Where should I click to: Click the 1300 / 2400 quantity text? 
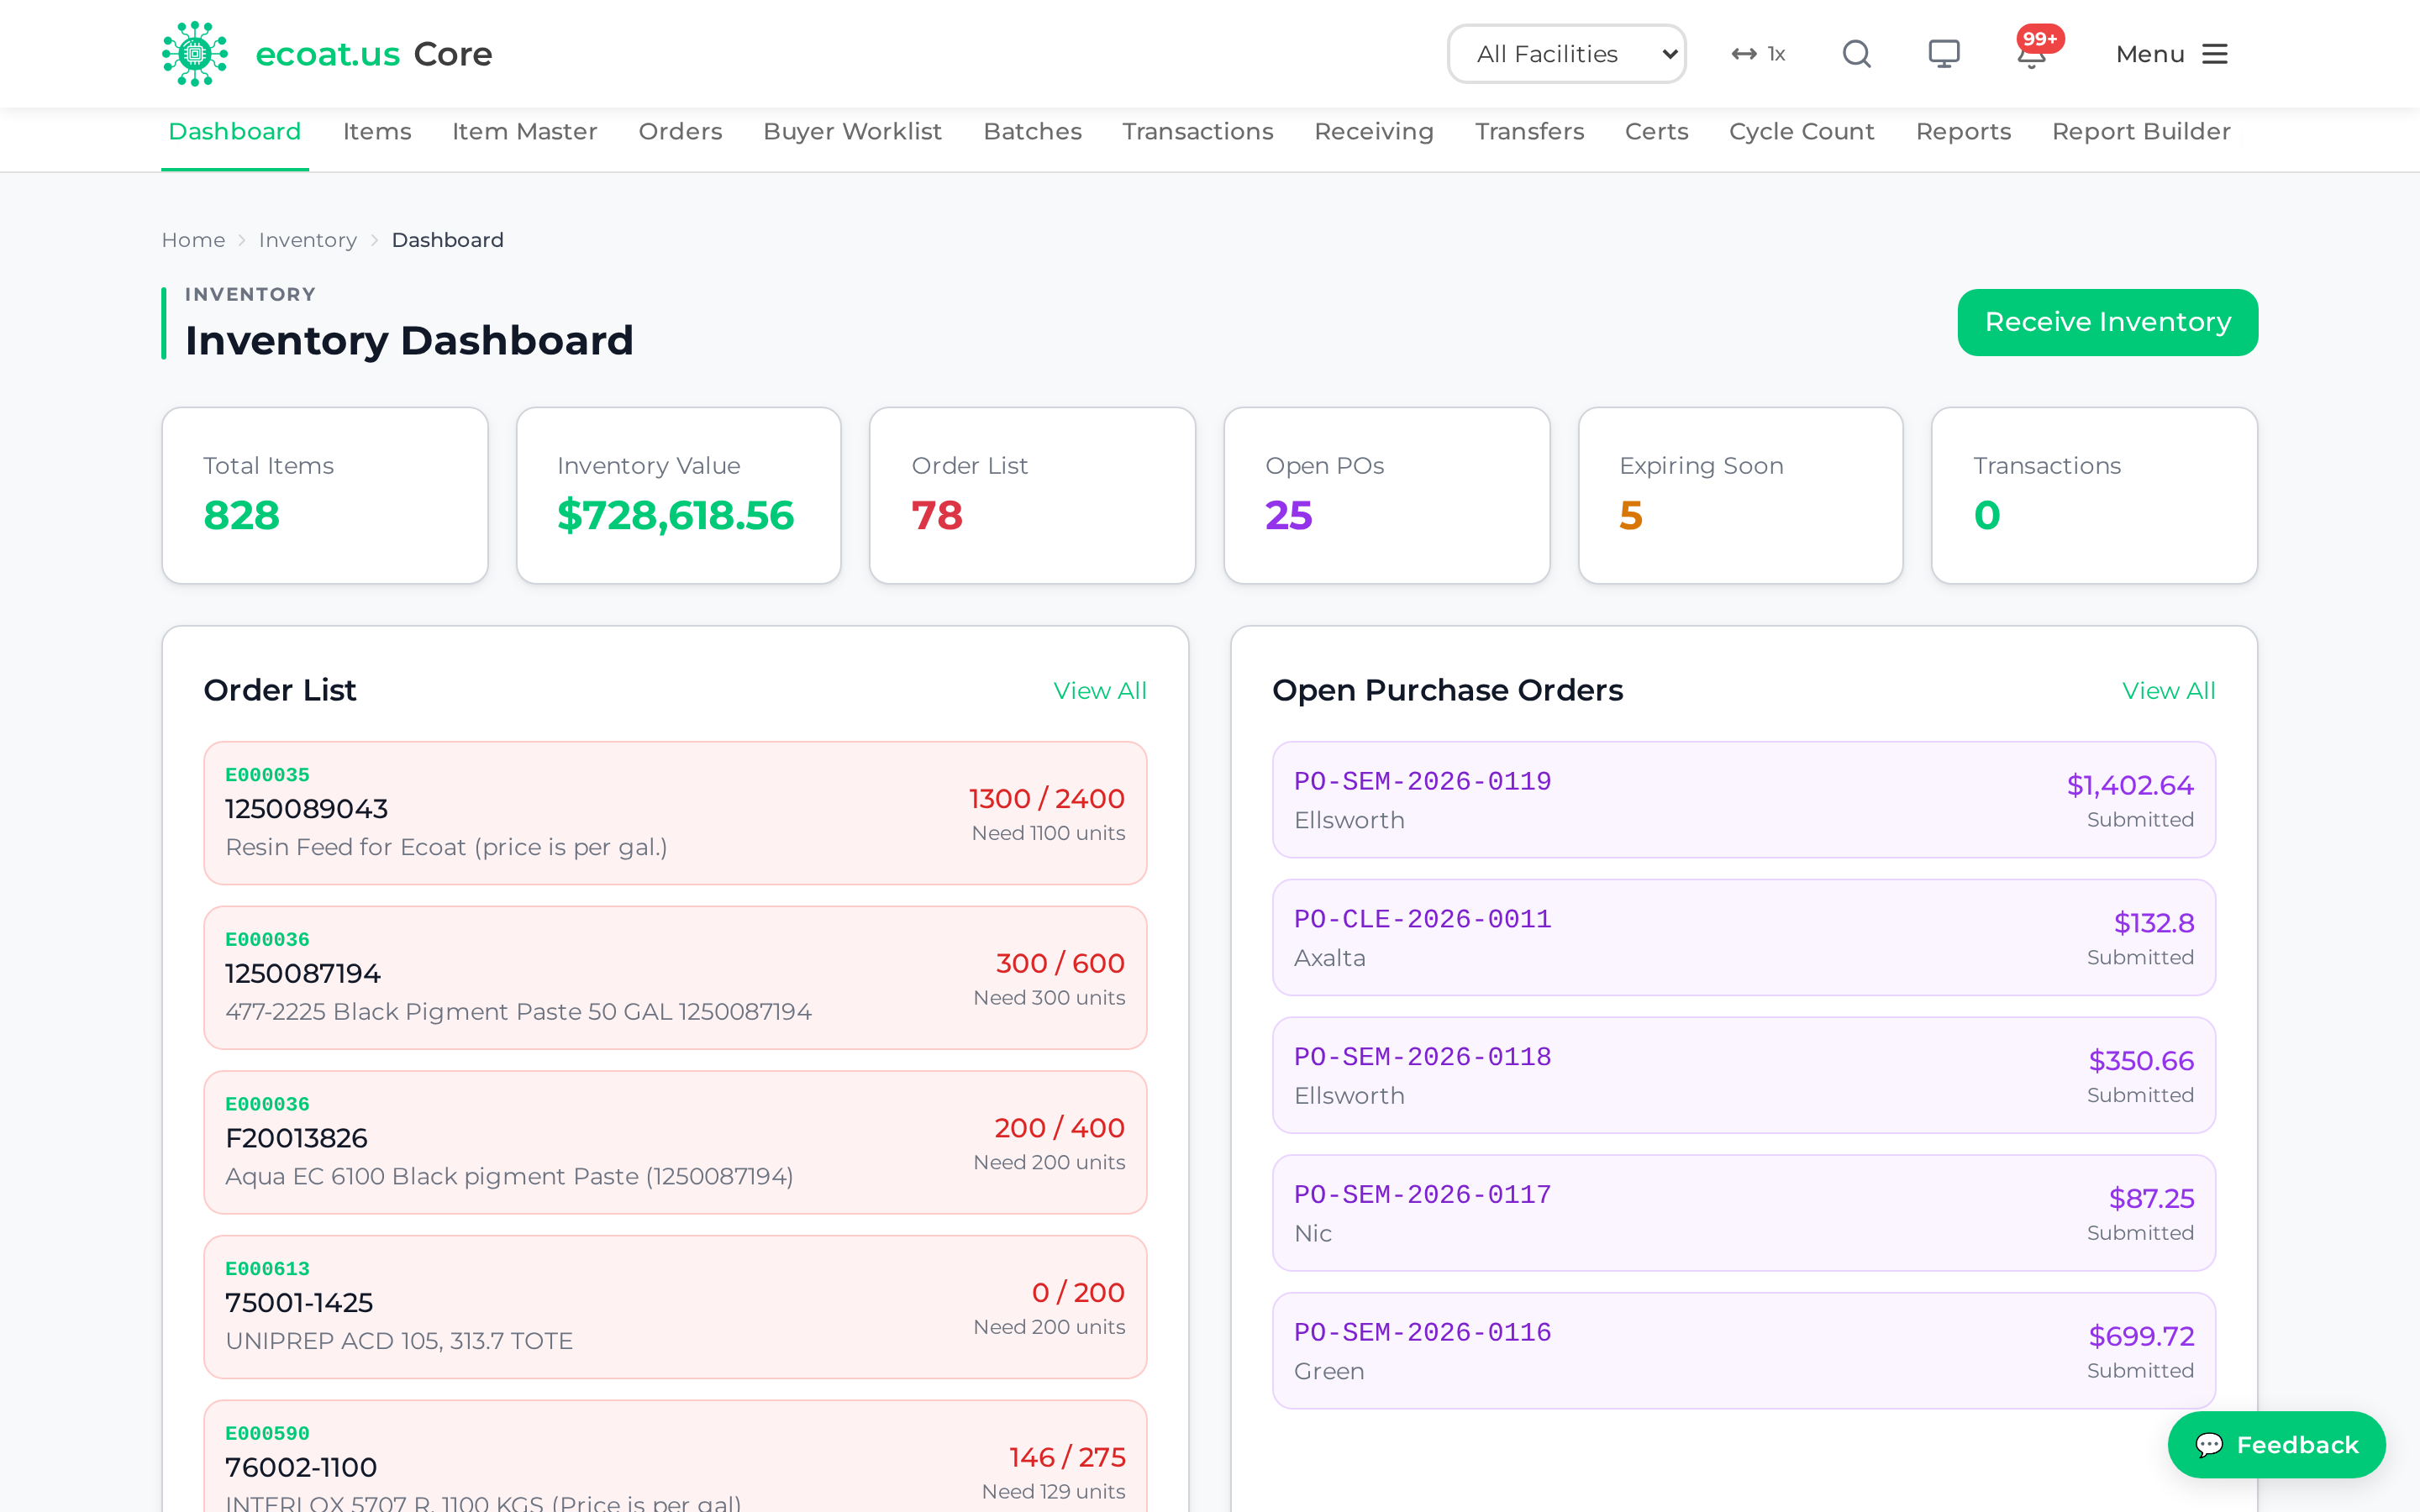pos(1046,799)
